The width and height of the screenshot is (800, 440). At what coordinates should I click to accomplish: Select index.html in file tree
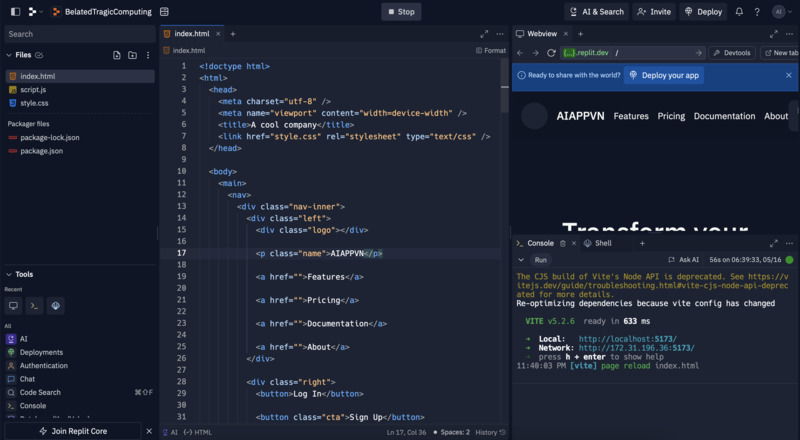pyautogui.click(x=80, y=76)
